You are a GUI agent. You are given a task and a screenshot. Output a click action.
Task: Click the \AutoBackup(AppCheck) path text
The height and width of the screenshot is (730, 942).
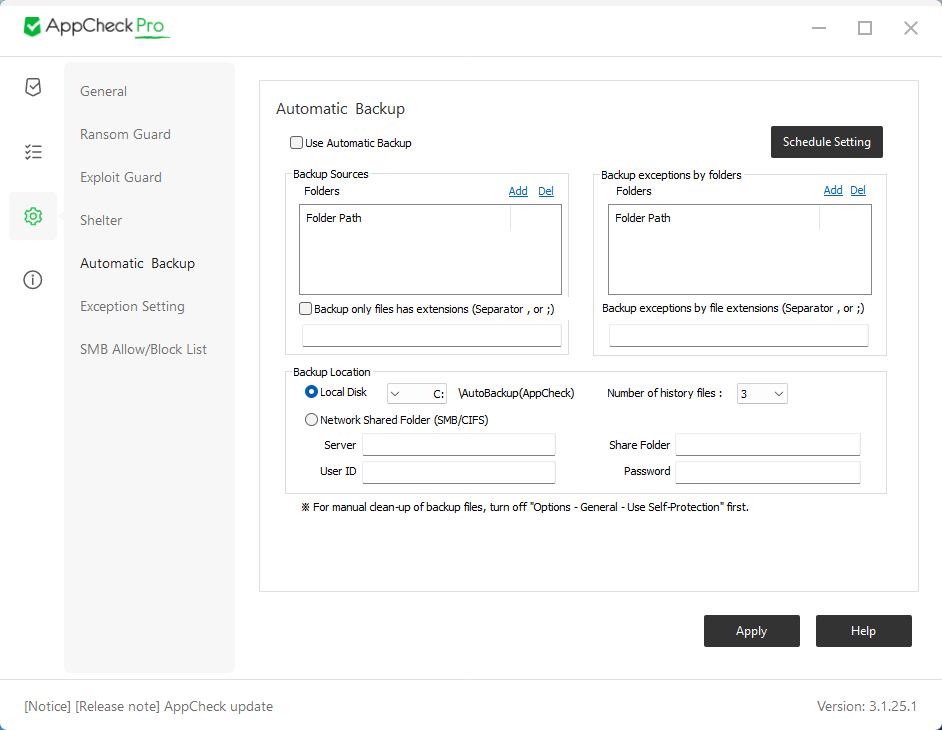(516, 393)
